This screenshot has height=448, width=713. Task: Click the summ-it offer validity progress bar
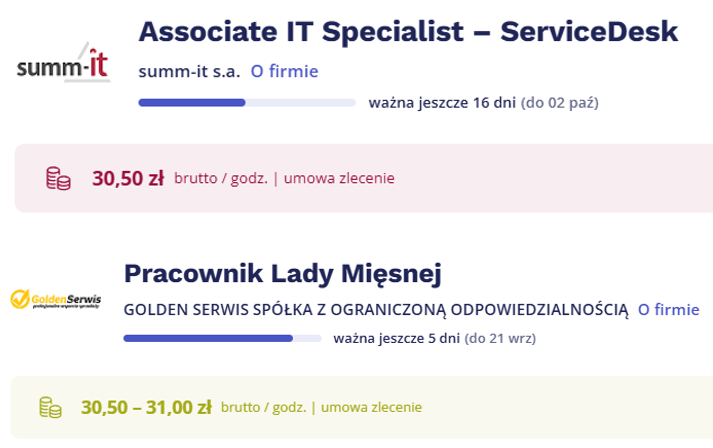click(247, 103)
